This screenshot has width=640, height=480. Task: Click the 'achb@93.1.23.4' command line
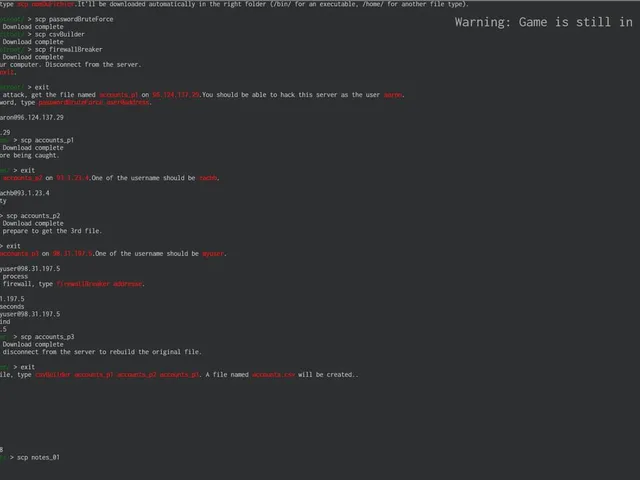(x=25, y=193)
